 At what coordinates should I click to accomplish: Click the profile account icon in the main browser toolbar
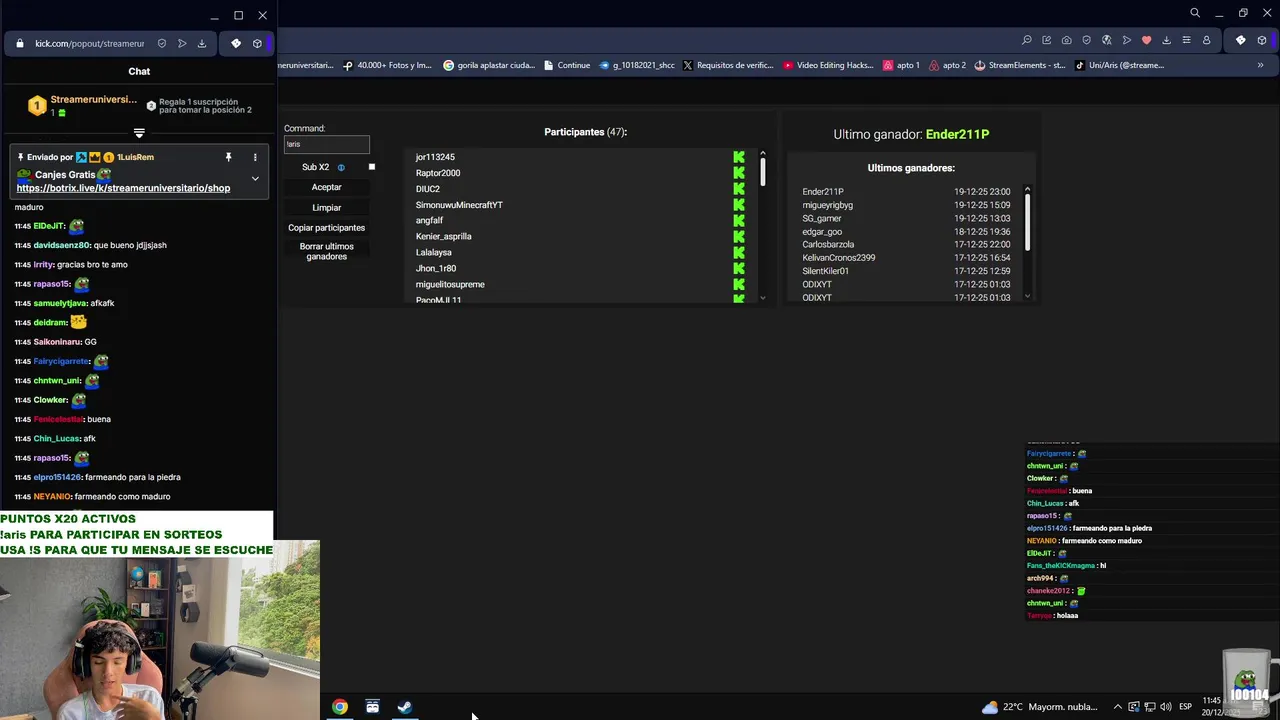pos(1206,40)
